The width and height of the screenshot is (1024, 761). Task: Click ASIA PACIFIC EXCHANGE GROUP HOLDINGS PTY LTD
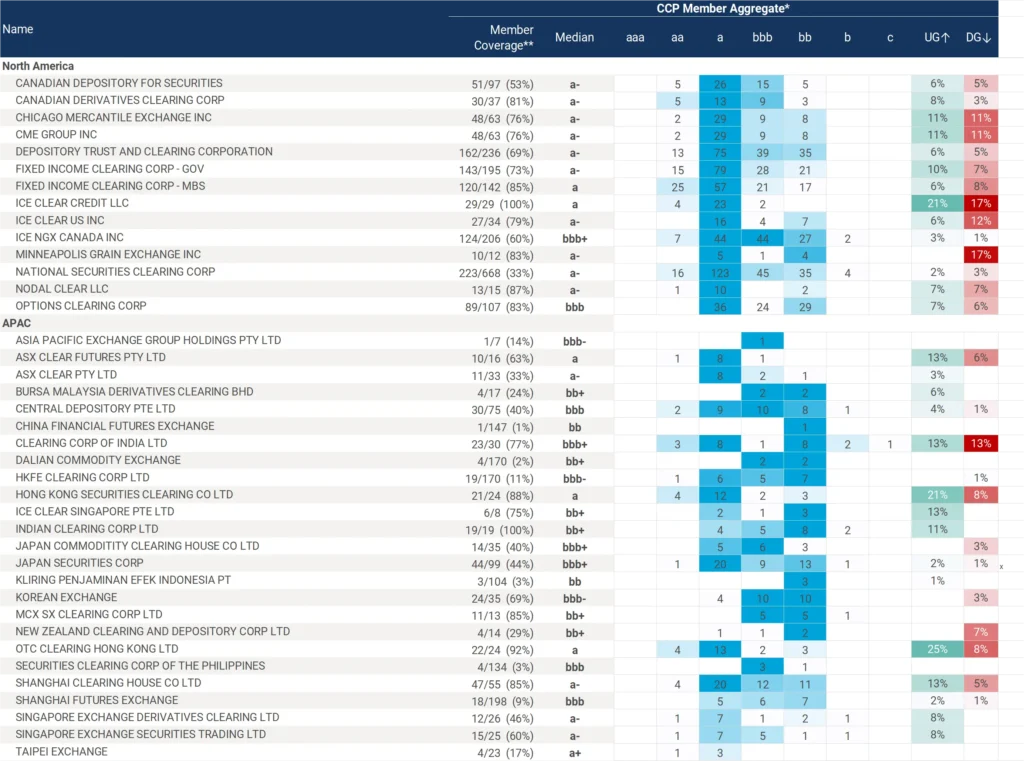pyautogui.click(x=148, y=340)
